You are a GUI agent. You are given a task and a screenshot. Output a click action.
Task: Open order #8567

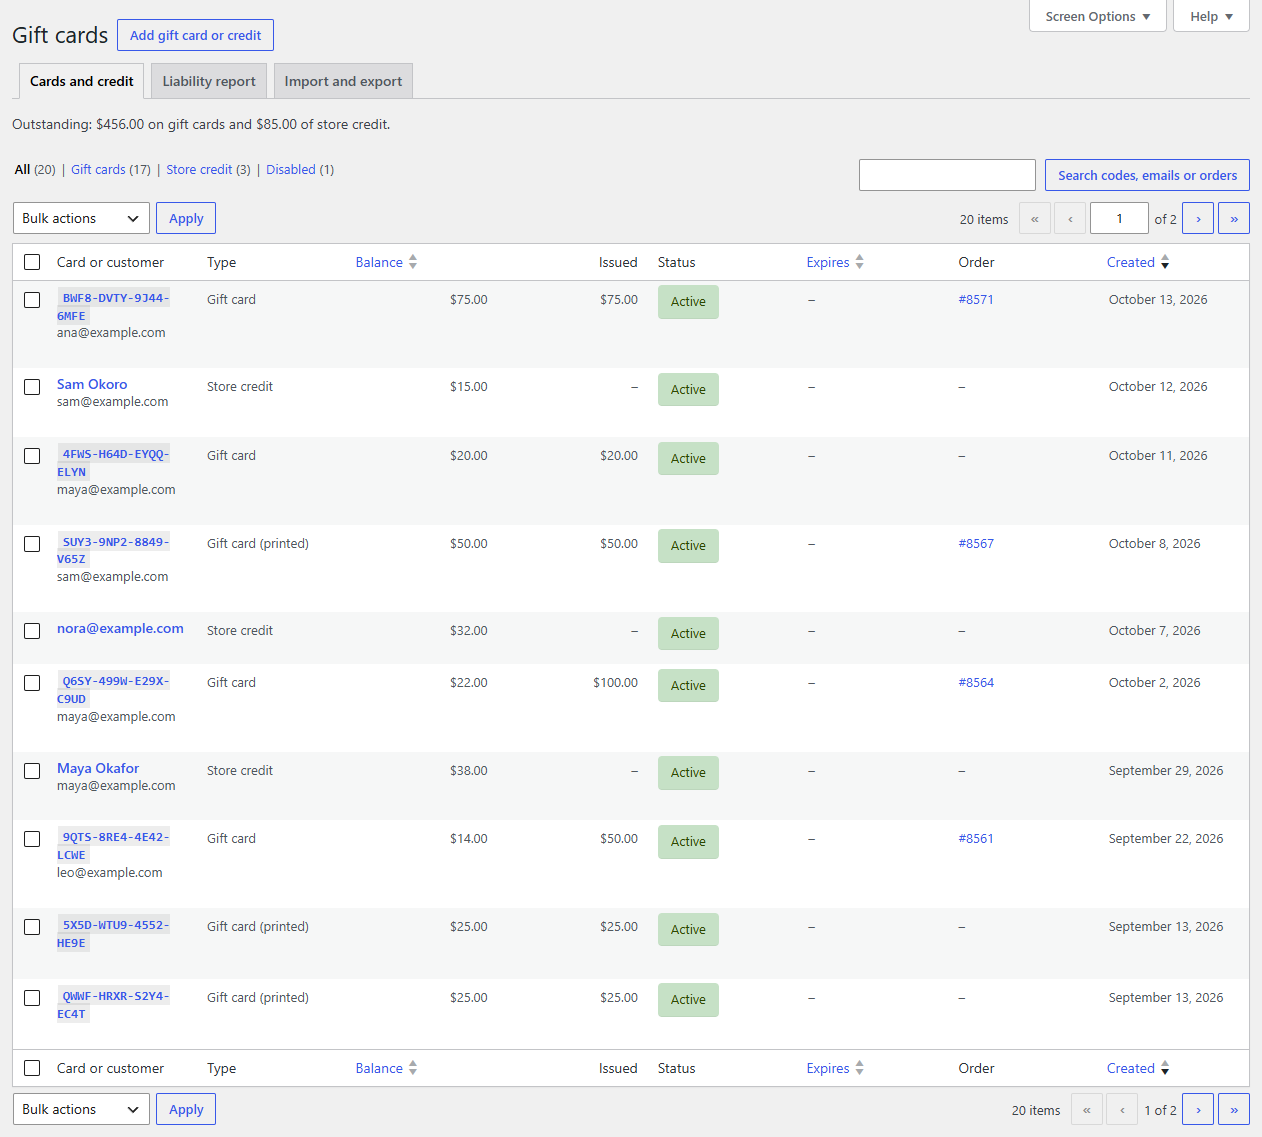point(976,543)
